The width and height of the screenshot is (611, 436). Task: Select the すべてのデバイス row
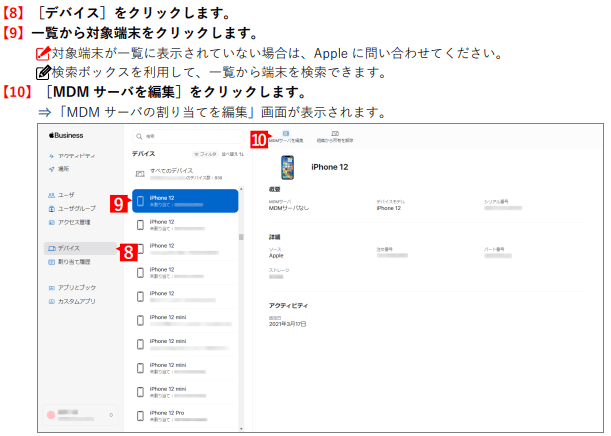[x=185, y=174]
